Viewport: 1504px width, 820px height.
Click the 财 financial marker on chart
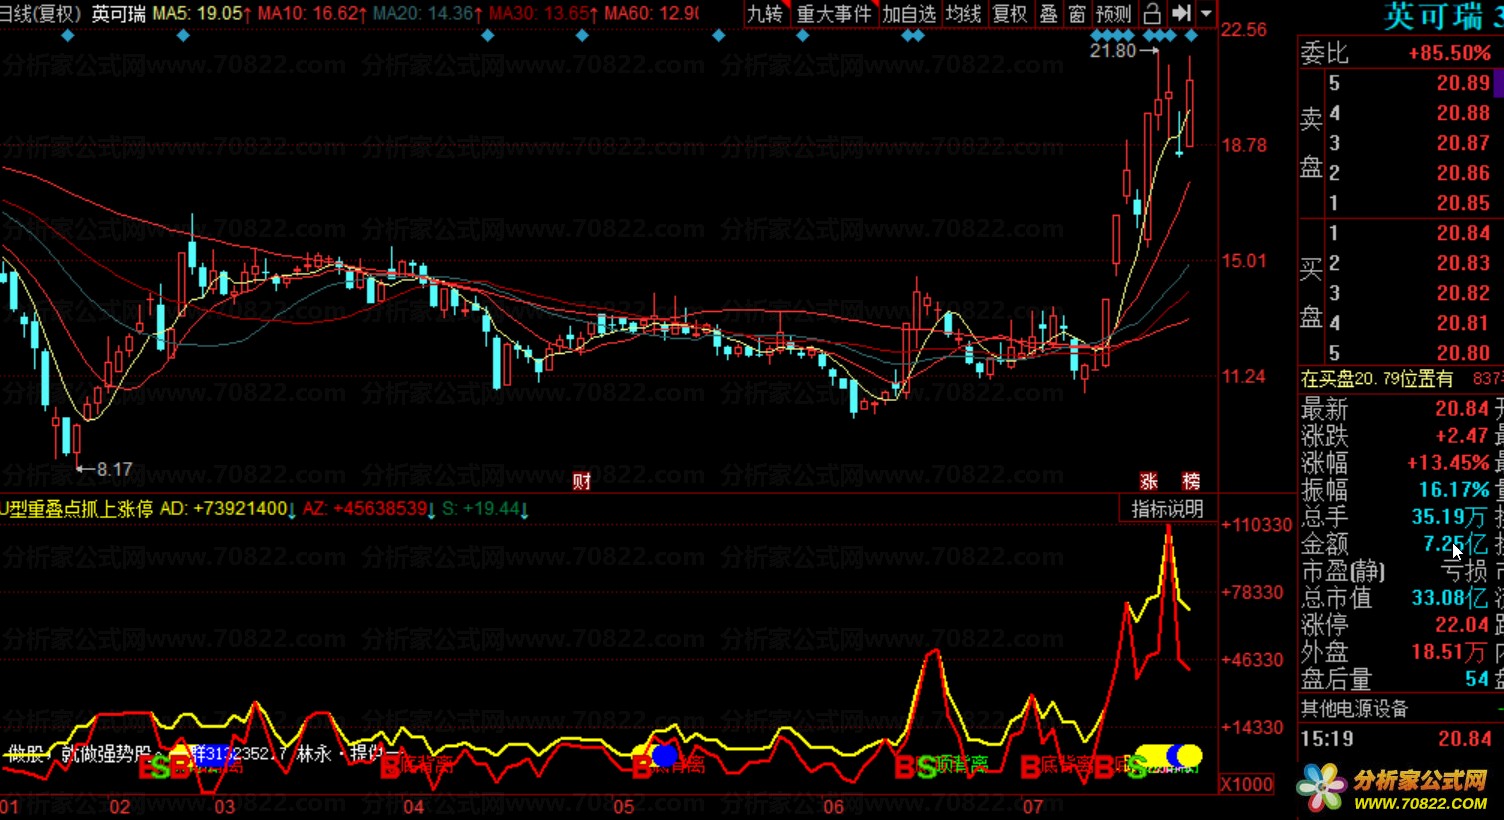pos(581,481)
